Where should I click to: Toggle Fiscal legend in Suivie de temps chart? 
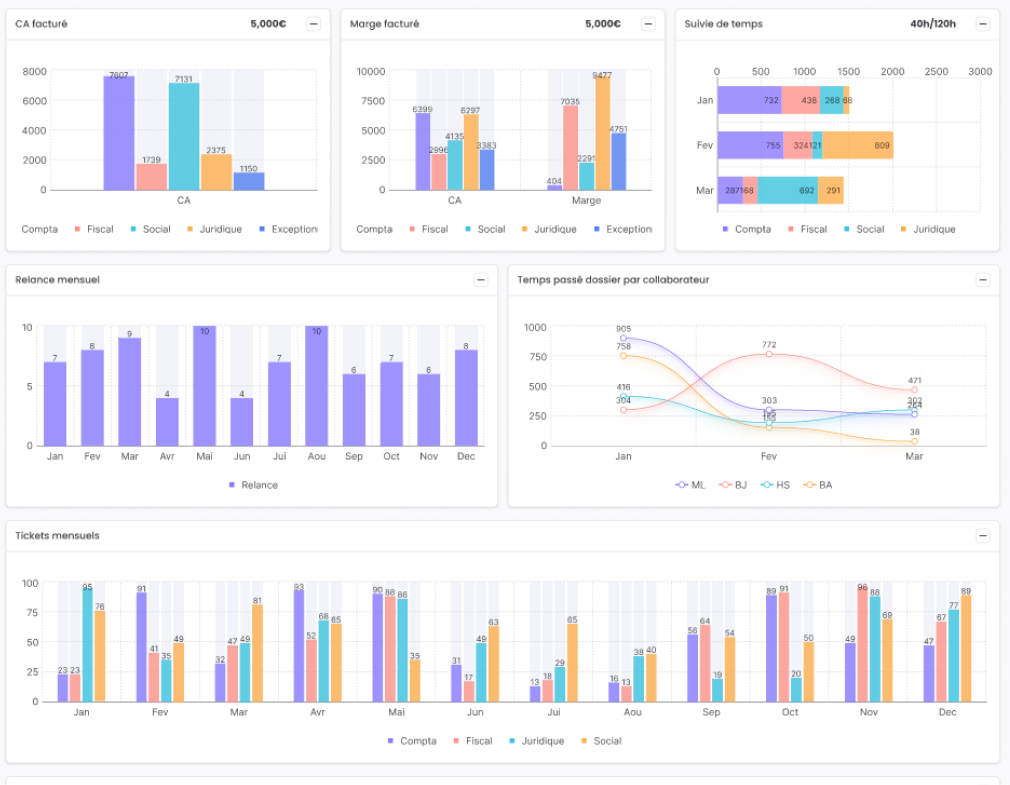coord(808,229)
